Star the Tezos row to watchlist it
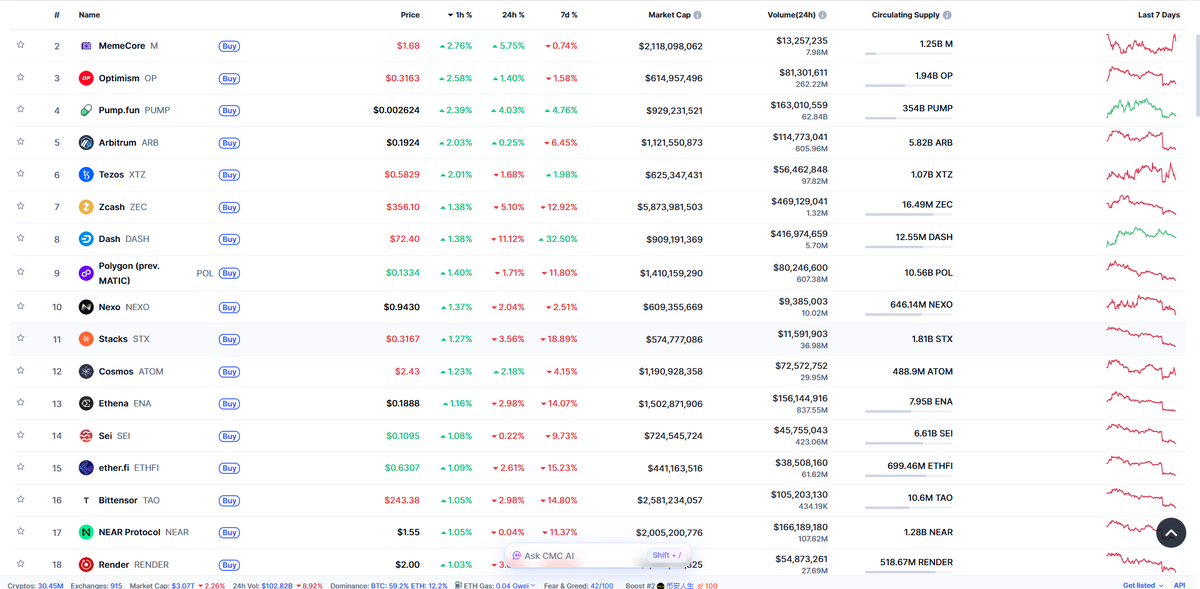The height and width of the screenshot is (589, 1200). coord(20,174)
